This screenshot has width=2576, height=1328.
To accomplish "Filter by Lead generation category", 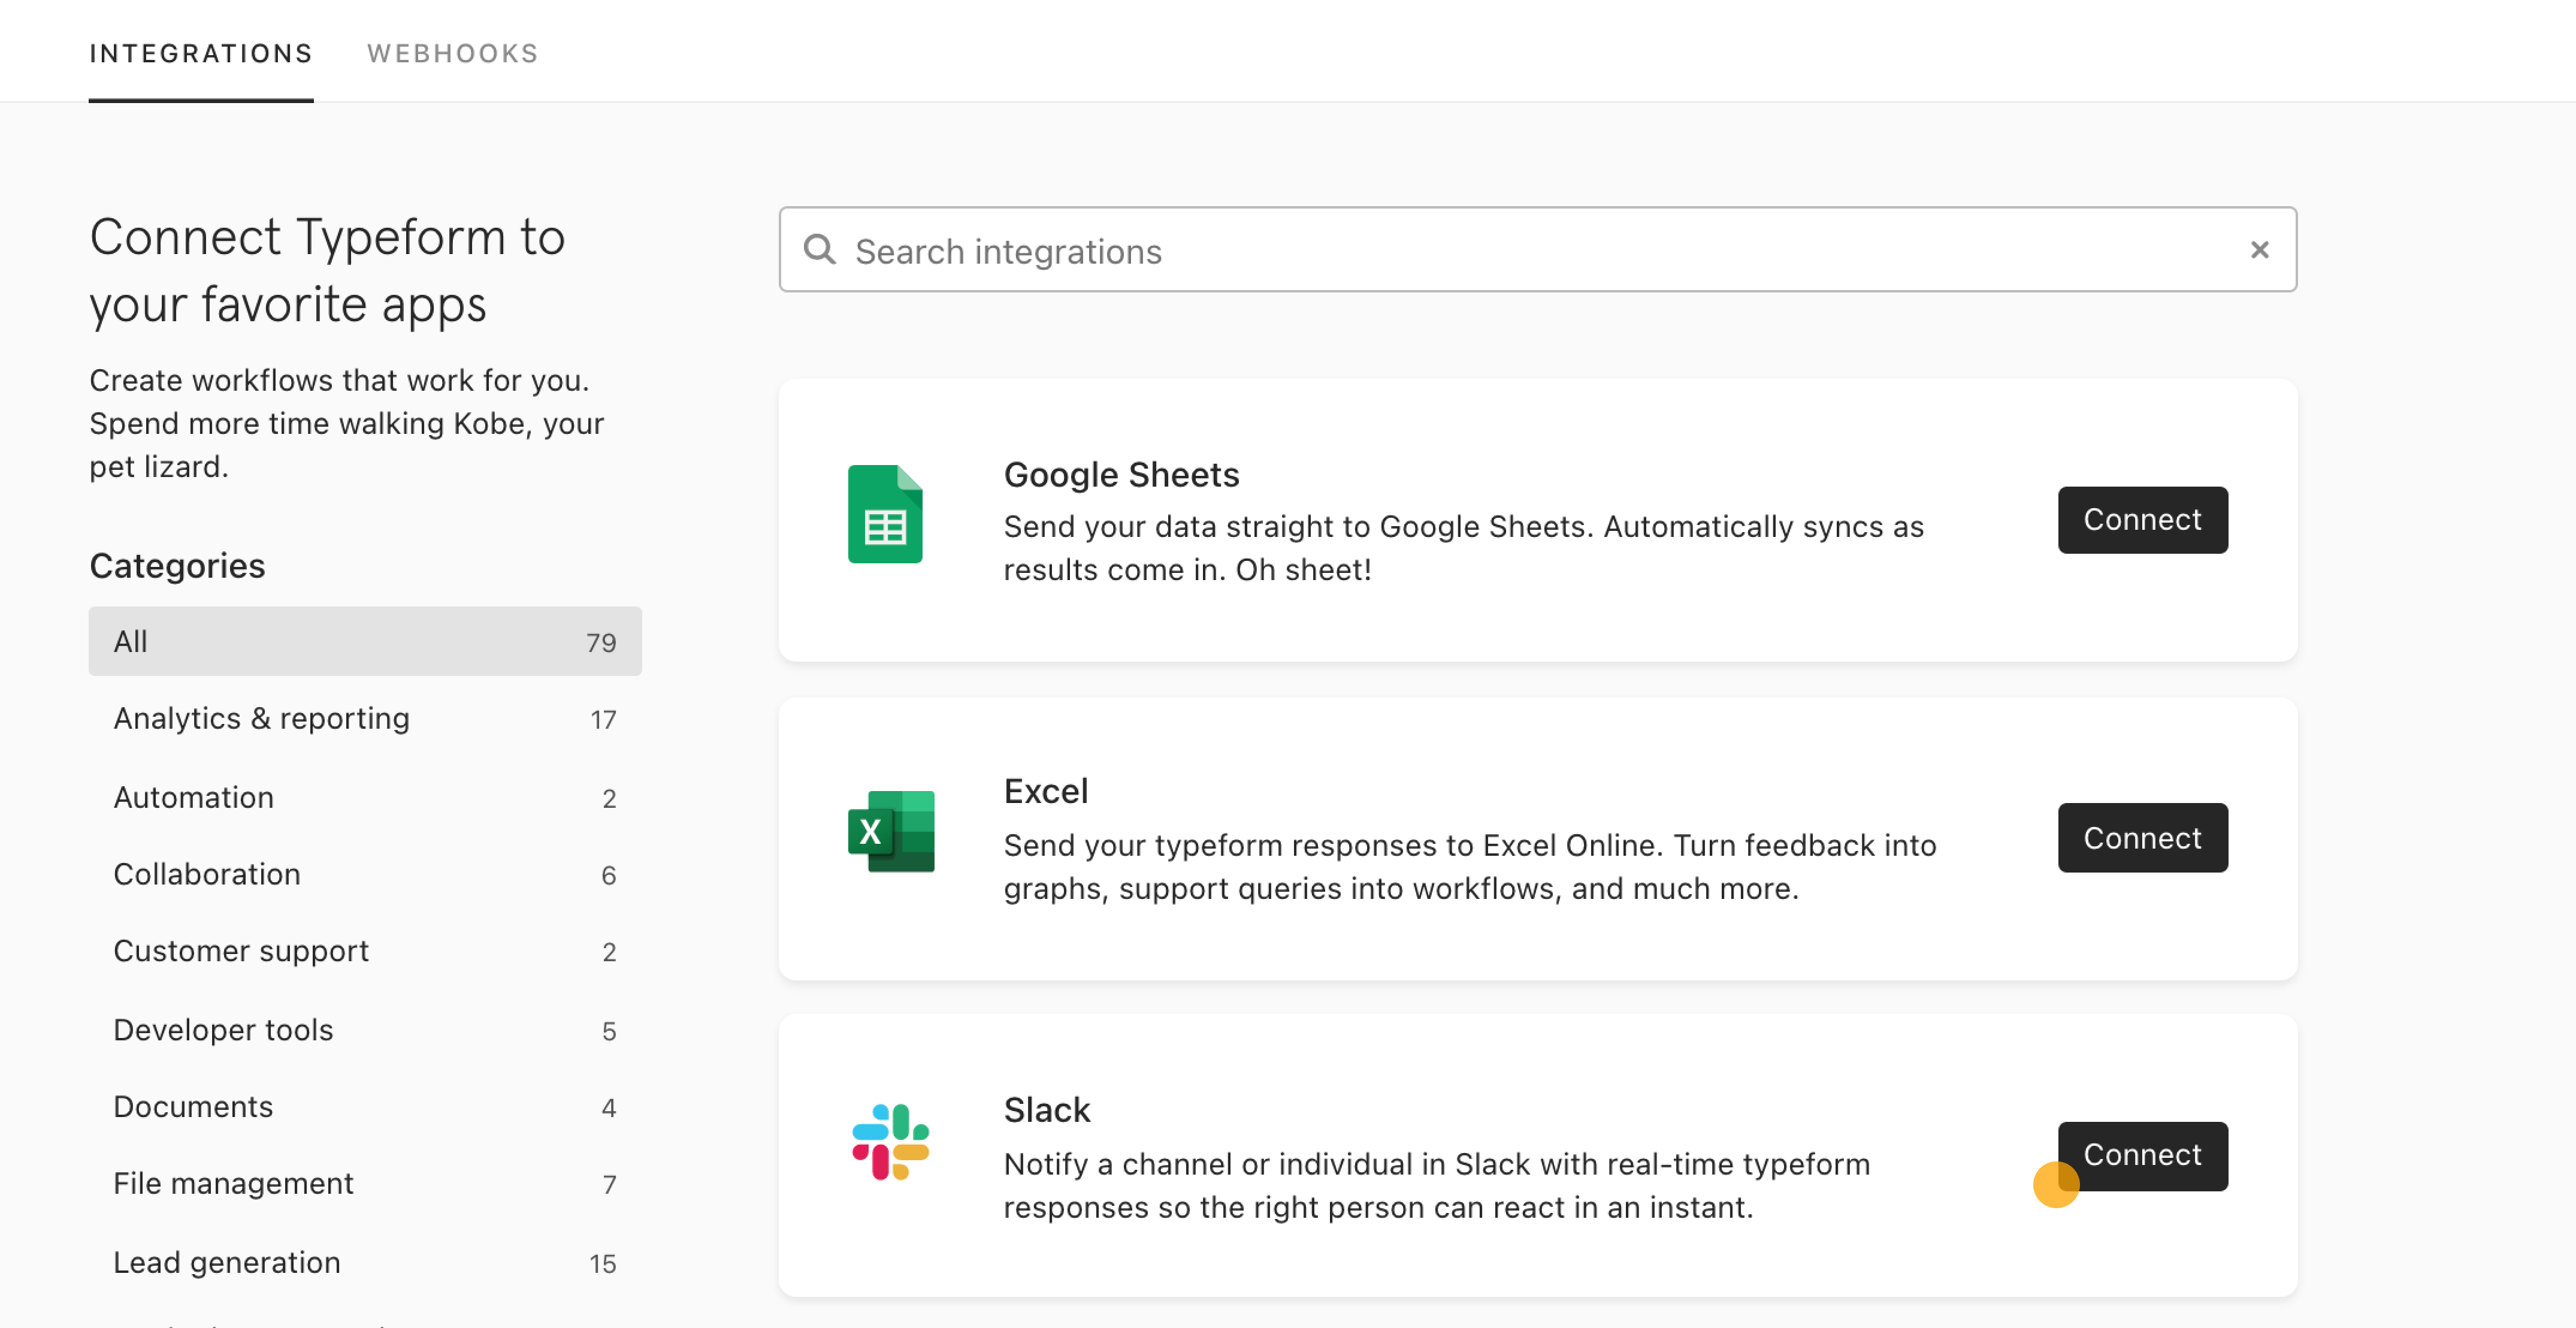I will tap(365, 1263).
